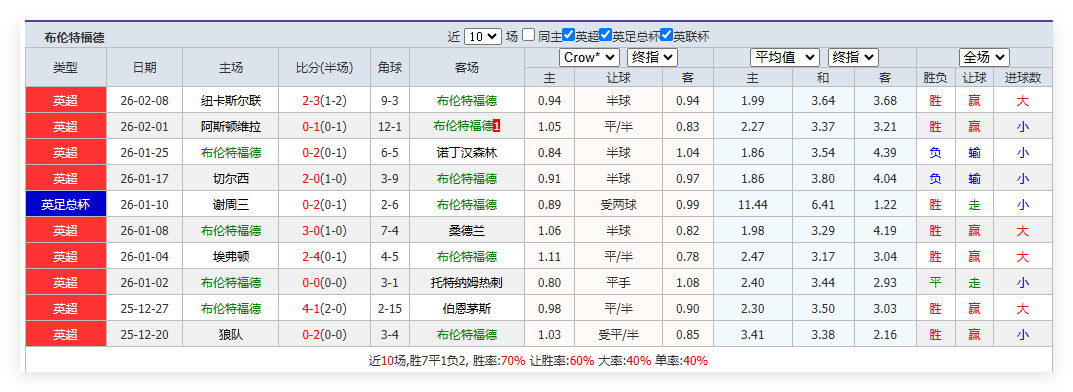Click the handicap 受两球
1073x392 pixels.
click(619, 205)
